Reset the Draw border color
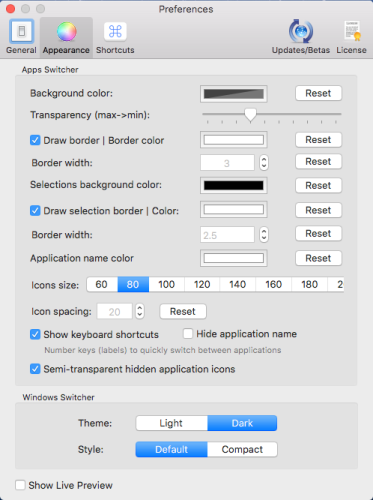The height and width of the screenshot is (500, 373). [318, 140]
